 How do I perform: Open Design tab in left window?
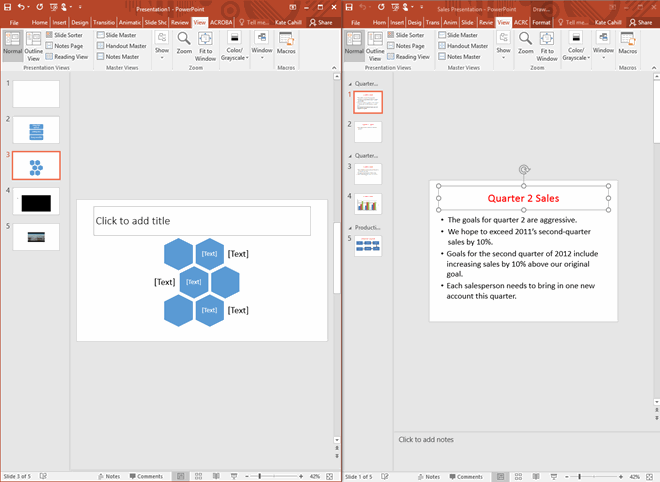(x=80, y=23)
